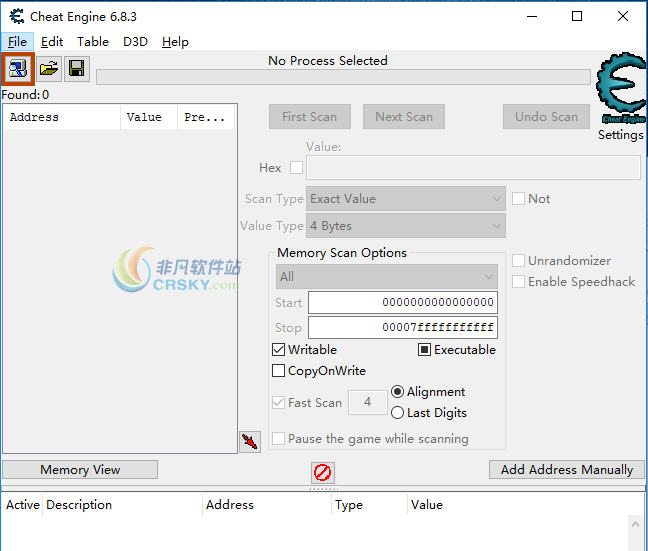The height and width of the screenshot is (551, 648).
Task: Open Memory View
Action: [80, 470]
